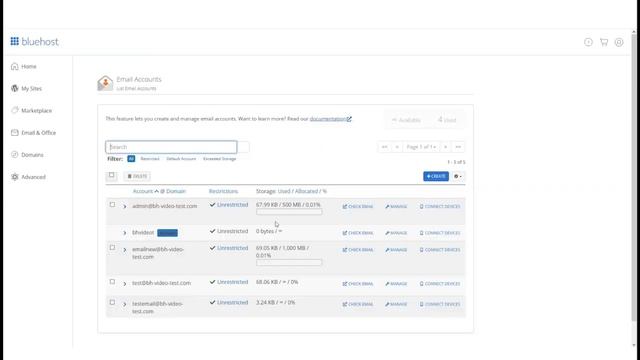This screenshot has width=640, height=360.
Task: Focus the Search email accounts field
Action: point(171,147)
